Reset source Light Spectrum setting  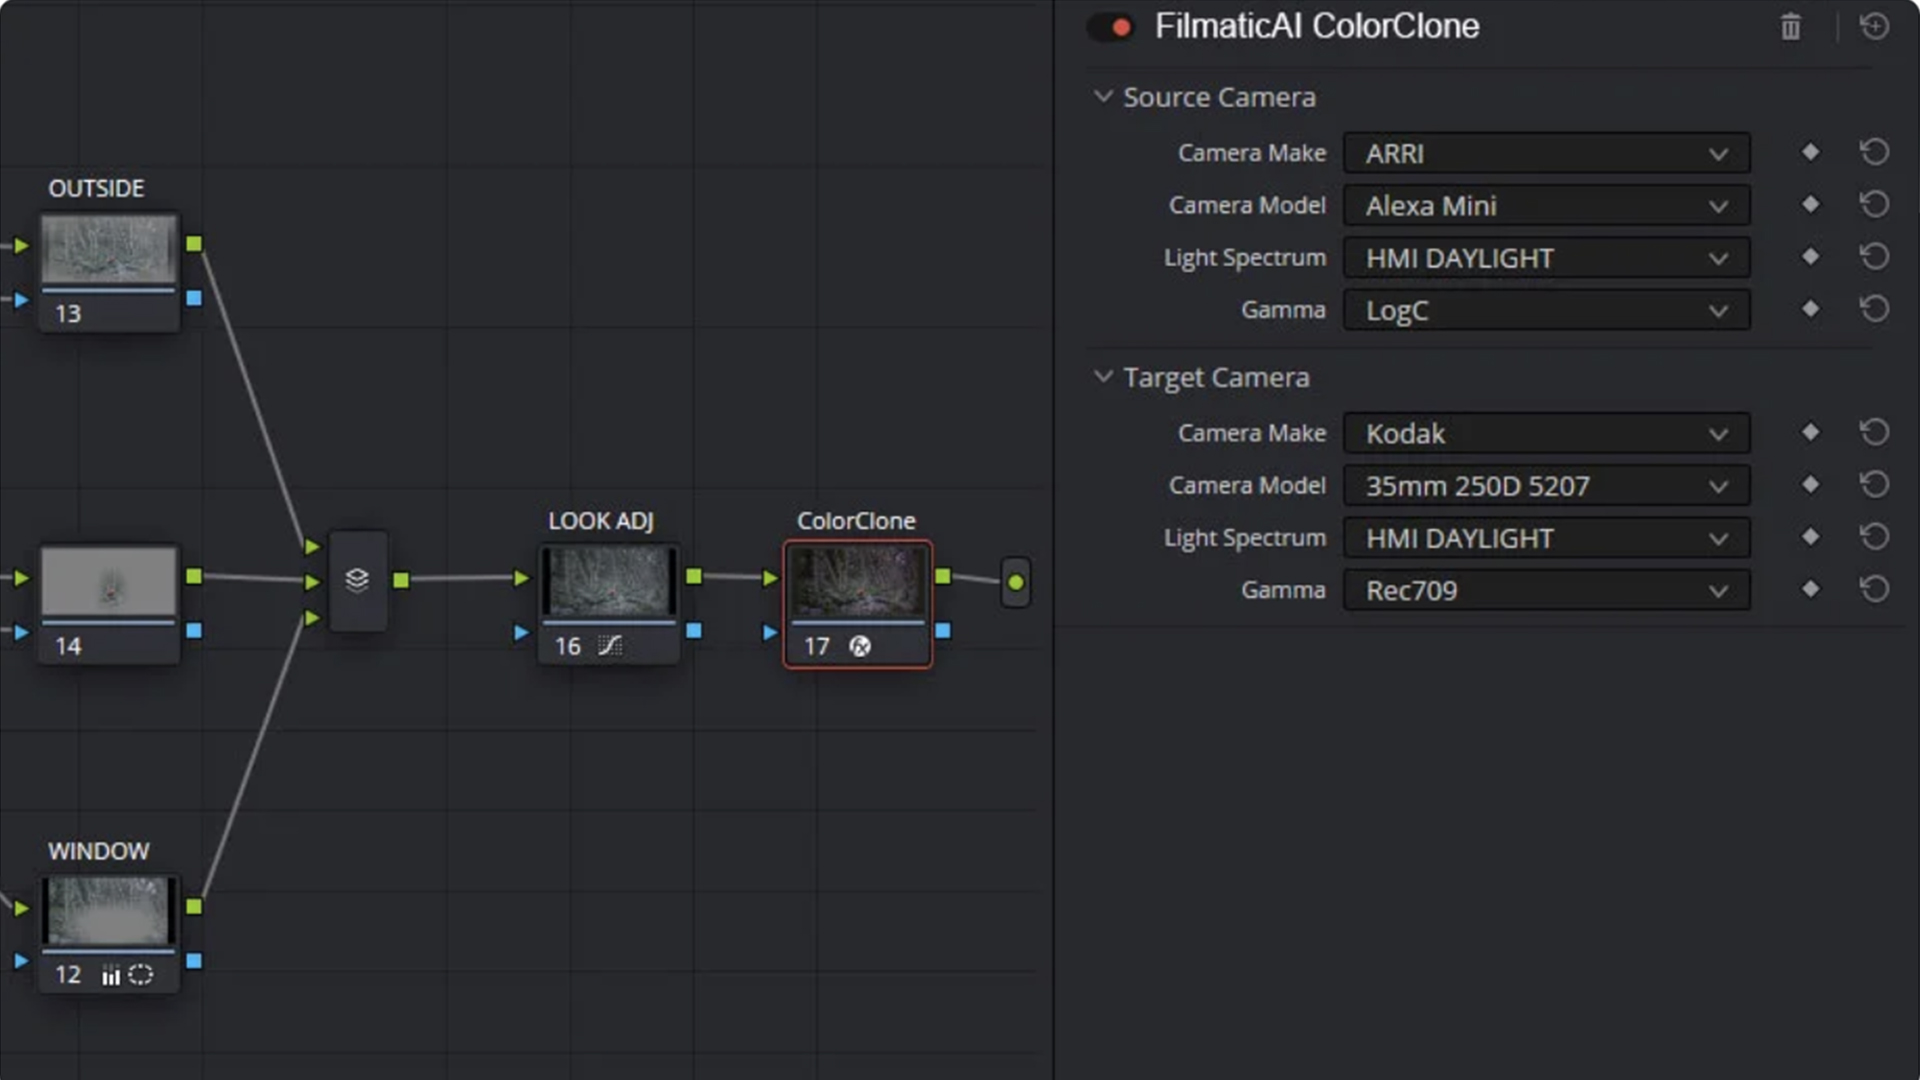click(x=1874, y=256)
